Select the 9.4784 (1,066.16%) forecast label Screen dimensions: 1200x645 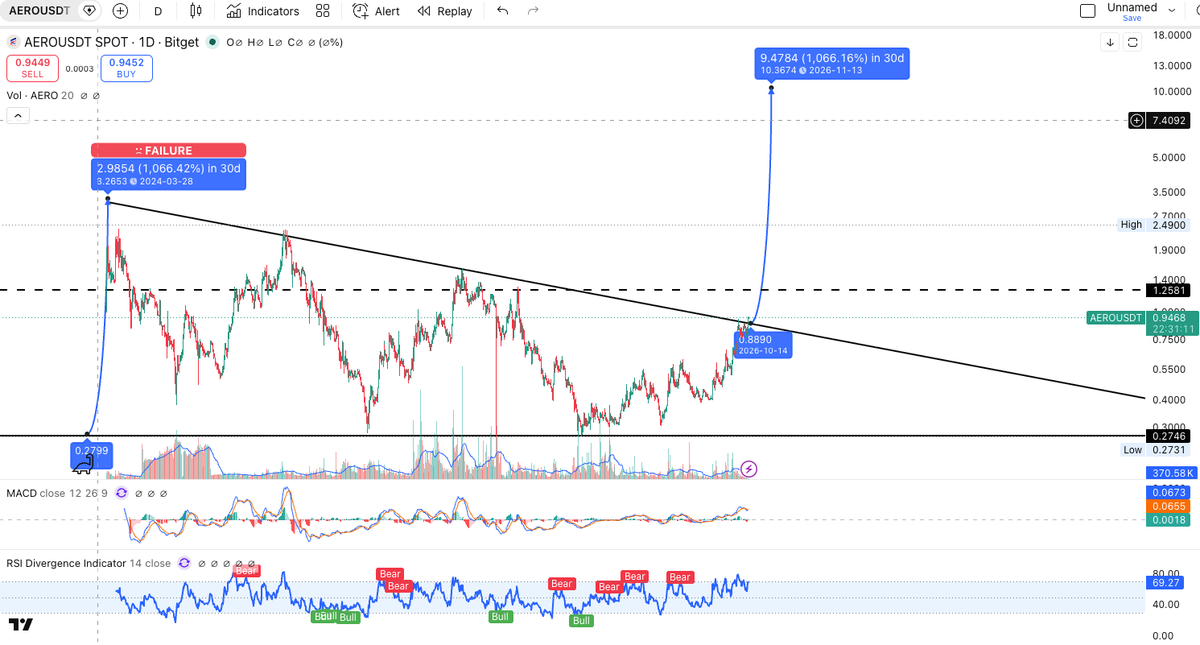click(x=832, y=64)
